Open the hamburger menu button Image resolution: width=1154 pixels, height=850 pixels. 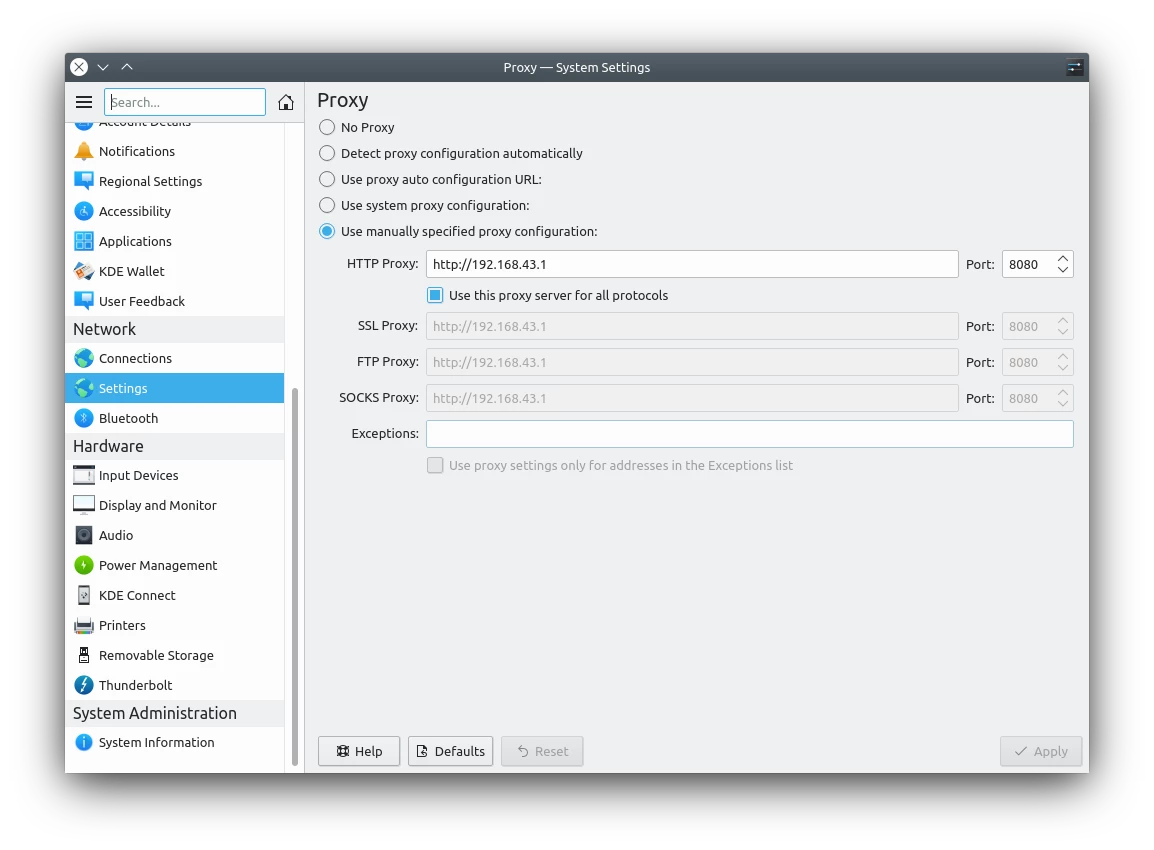pos(84,101)
